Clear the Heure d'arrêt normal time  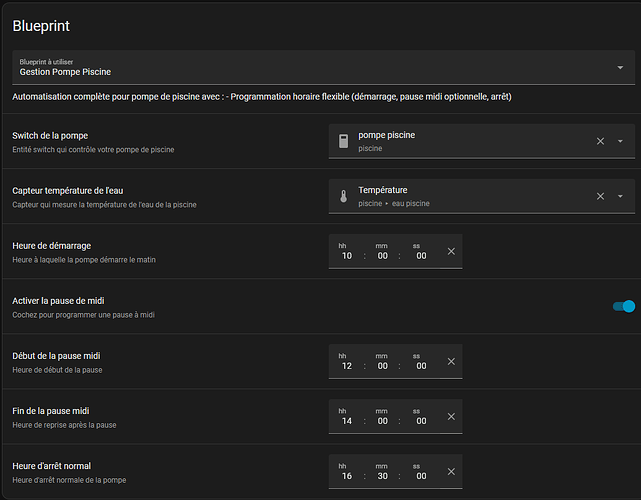[451, 471]
